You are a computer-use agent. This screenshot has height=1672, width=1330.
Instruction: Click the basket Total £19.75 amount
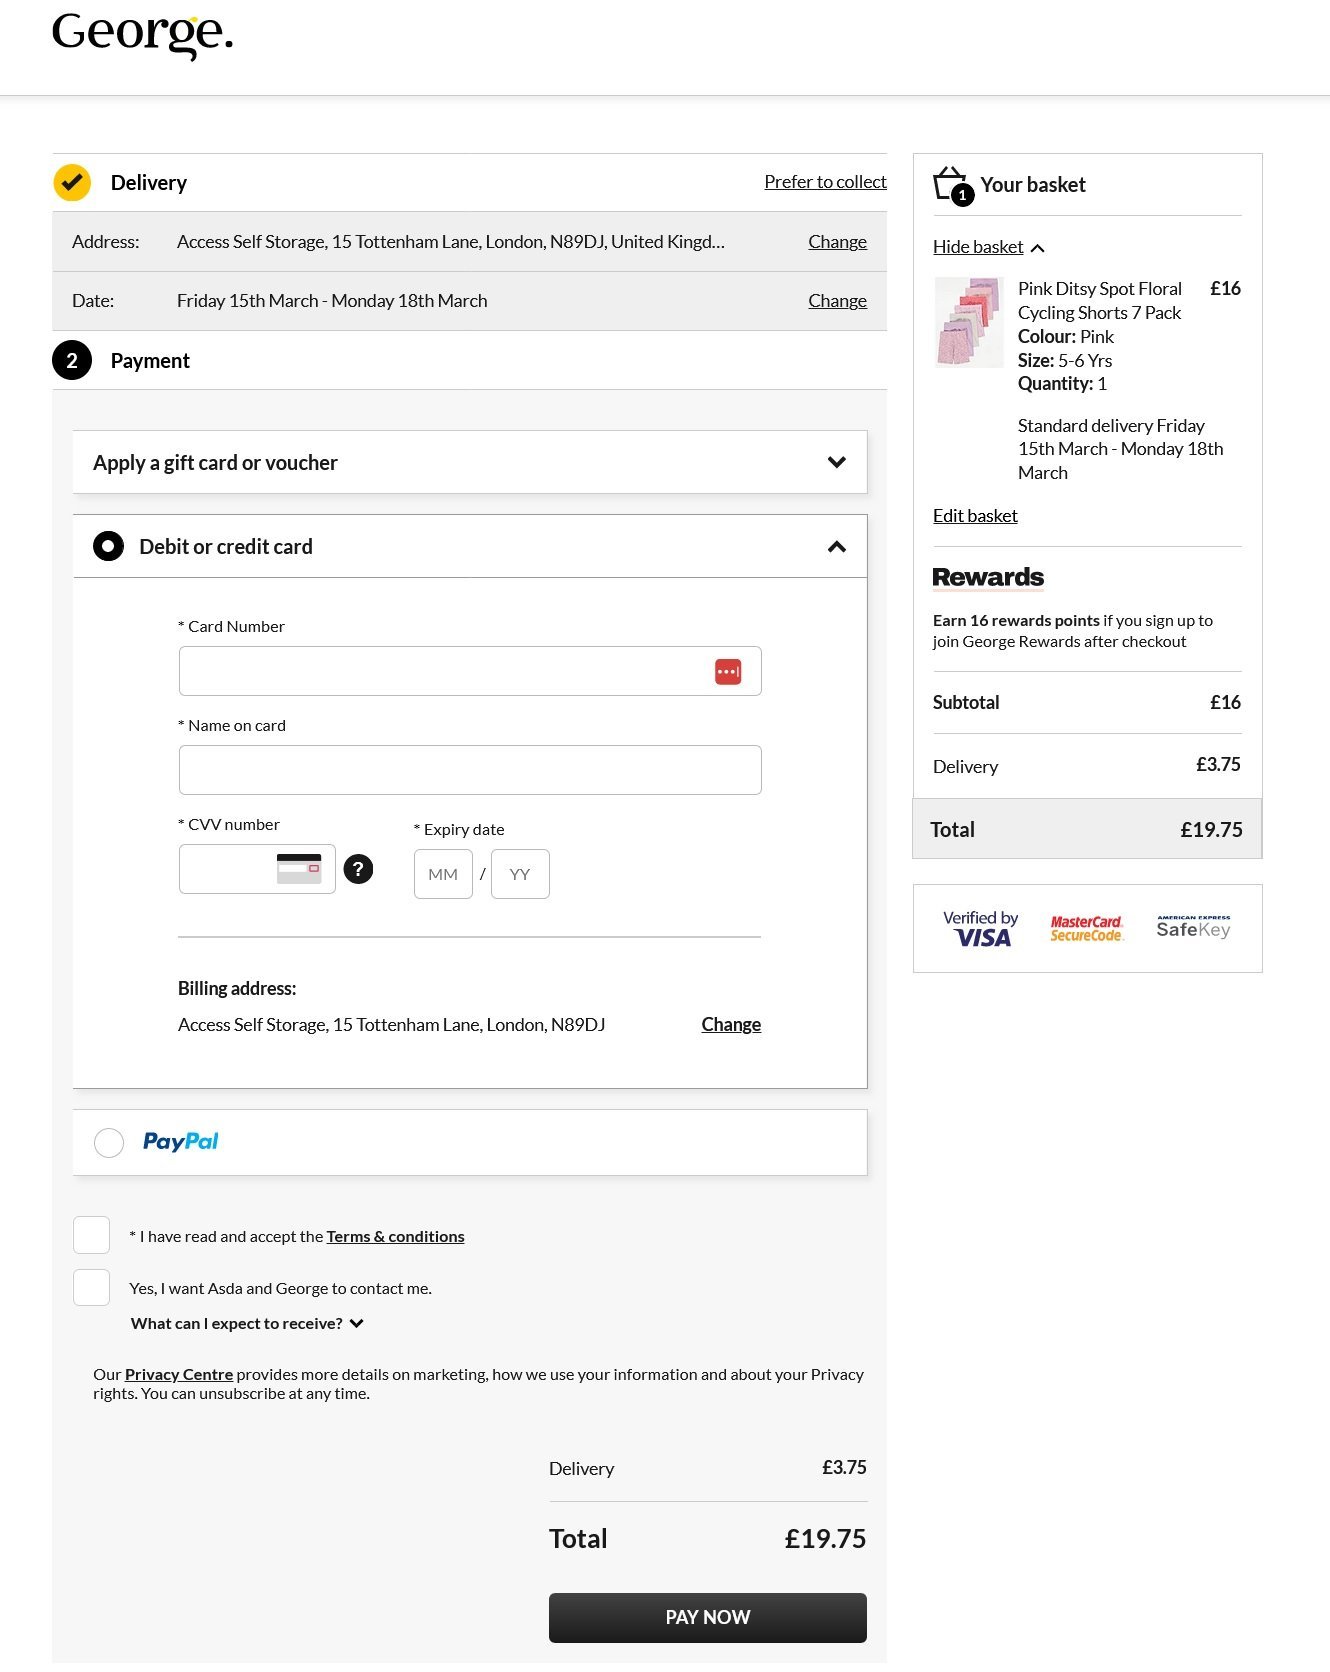[1211, 830]
